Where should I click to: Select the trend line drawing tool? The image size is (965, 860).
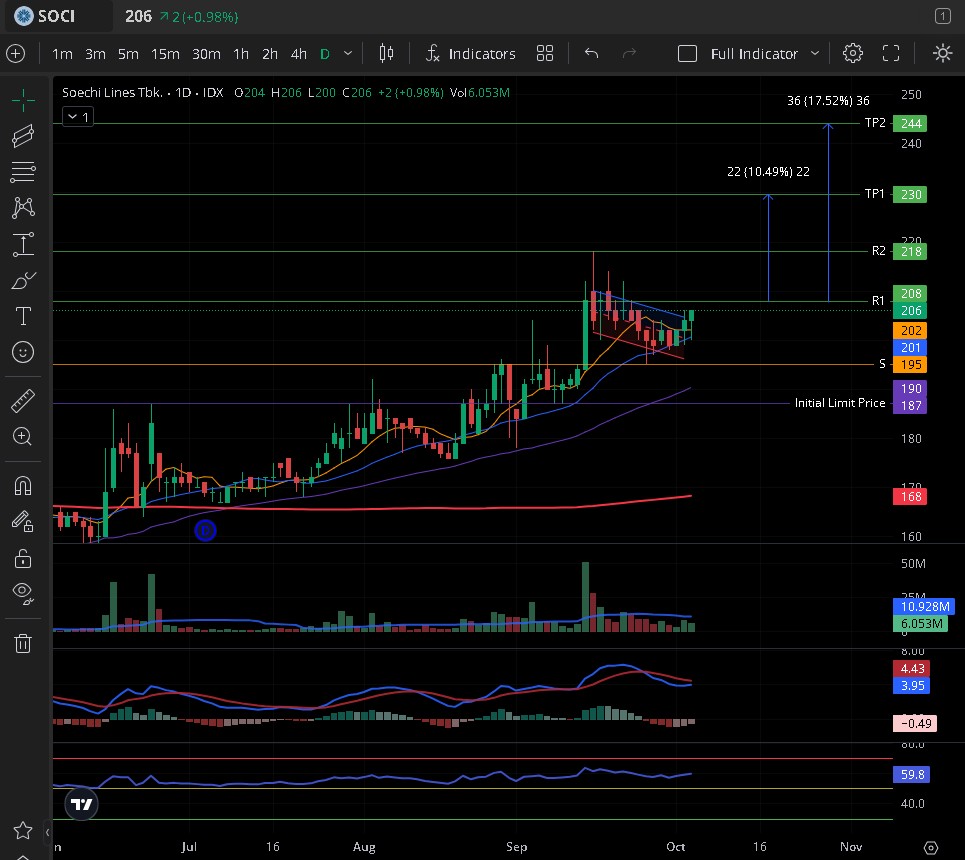tap(22, 136)
